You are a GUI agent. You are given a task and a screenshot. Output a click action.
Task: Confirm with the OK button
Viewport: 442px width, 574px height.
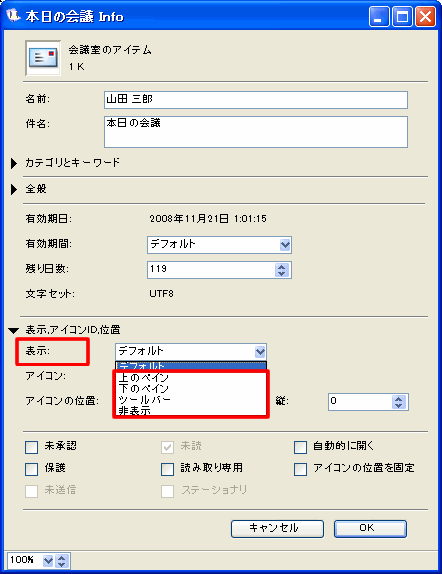click(370, 528)
